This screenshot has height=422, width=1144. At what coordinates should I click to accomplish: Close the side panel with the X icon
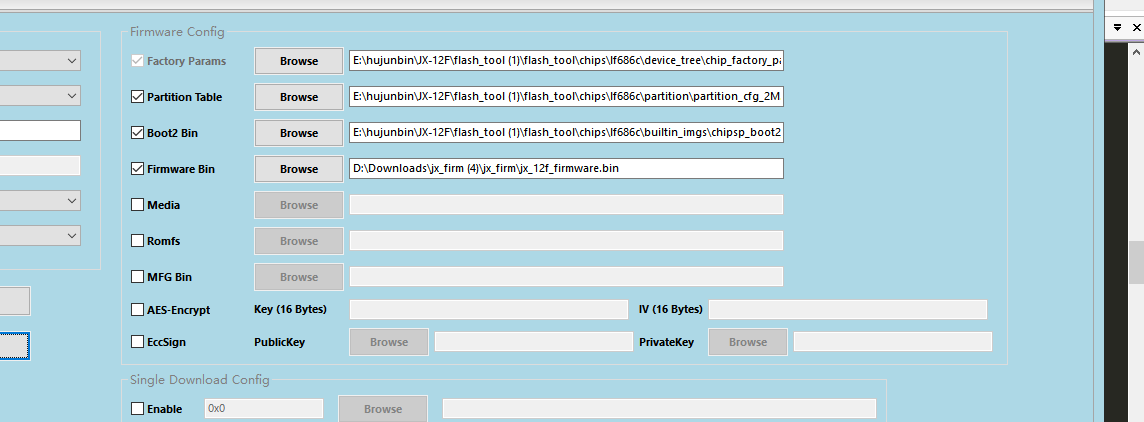tap(1138, 27)
